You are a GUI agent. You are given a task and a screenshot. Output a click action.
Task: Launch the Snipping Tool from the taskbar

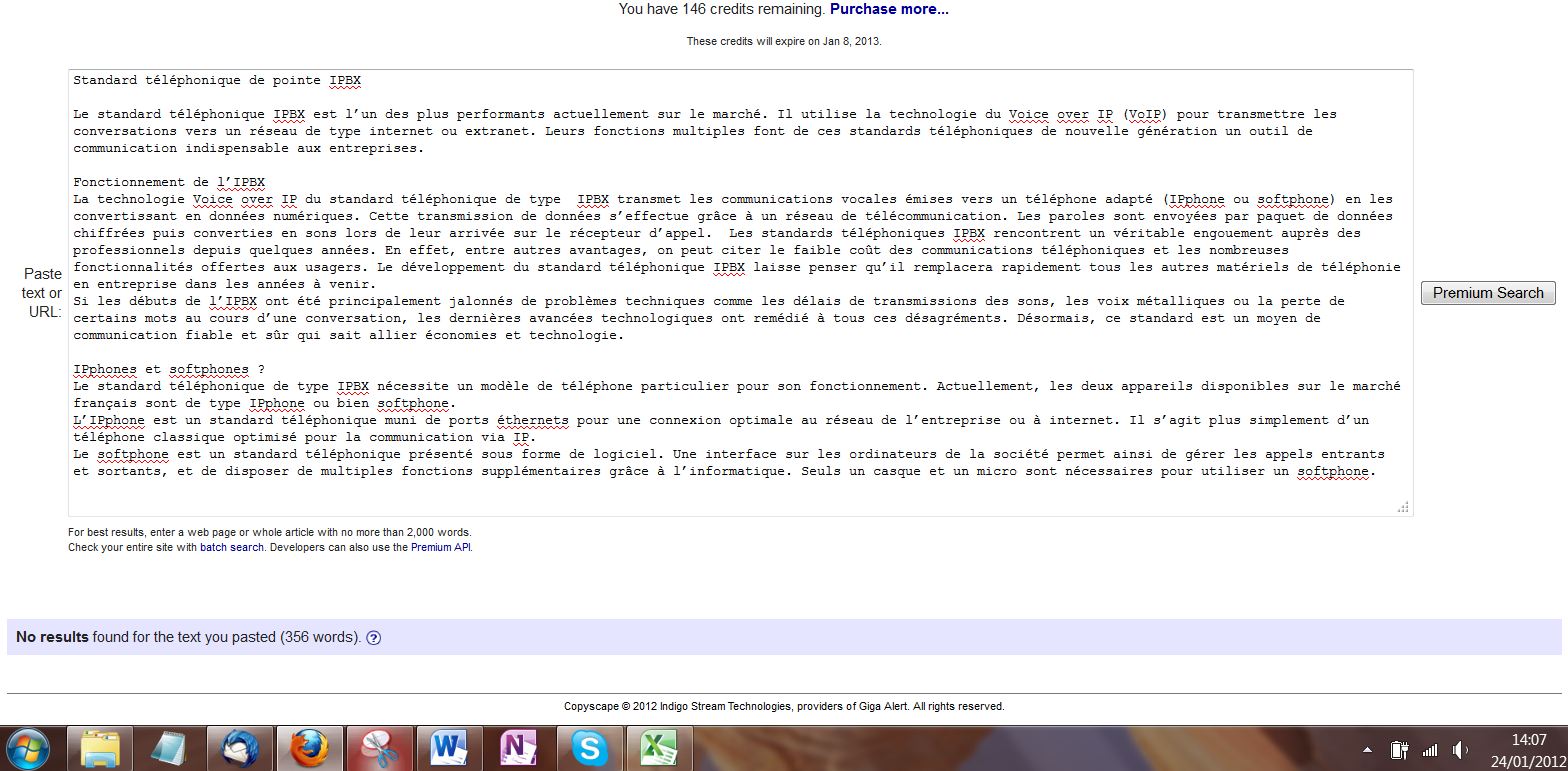tap(379, 748)
